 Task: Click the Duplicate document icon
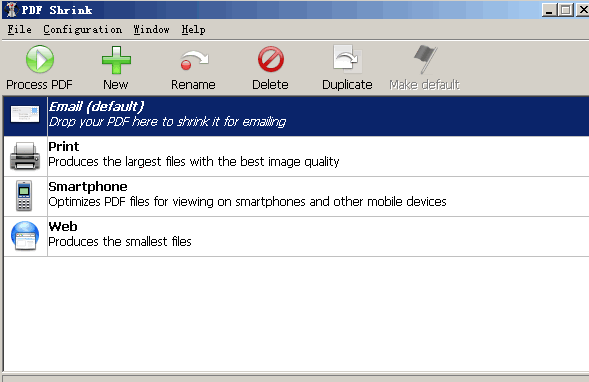coord(347,59)
